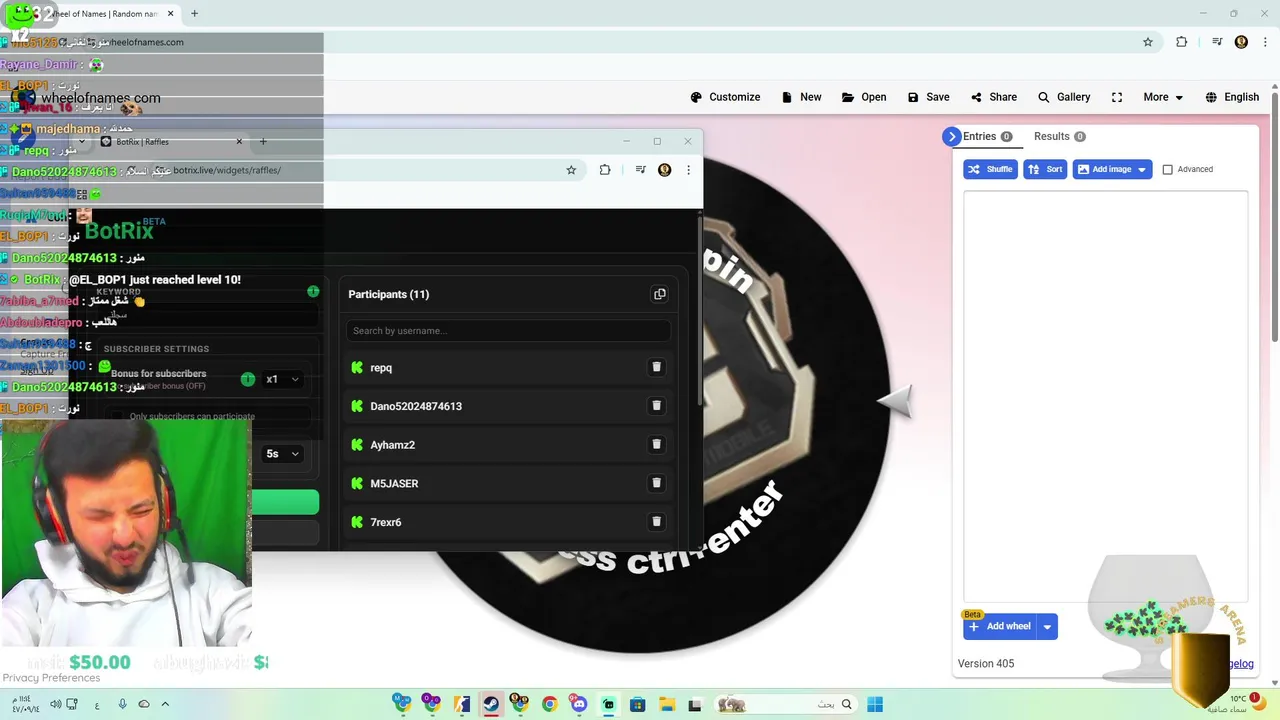Open the Customize palette option
Viewport: 1280px width, 720px height.
click(x=725, y=97)
